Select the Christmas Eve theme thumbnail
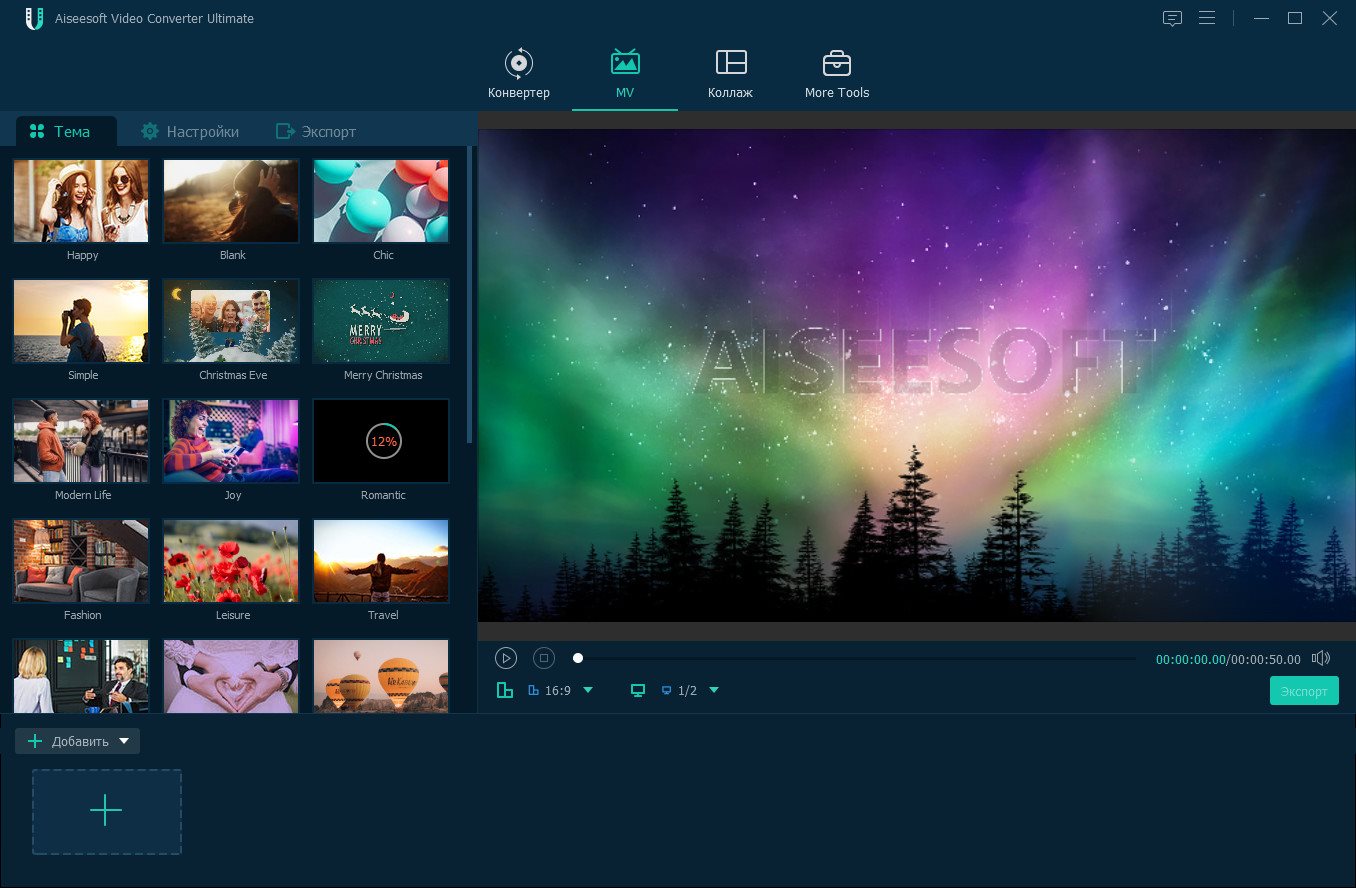The height and width of the screenshot is (888, 1356). click(231, 320)
